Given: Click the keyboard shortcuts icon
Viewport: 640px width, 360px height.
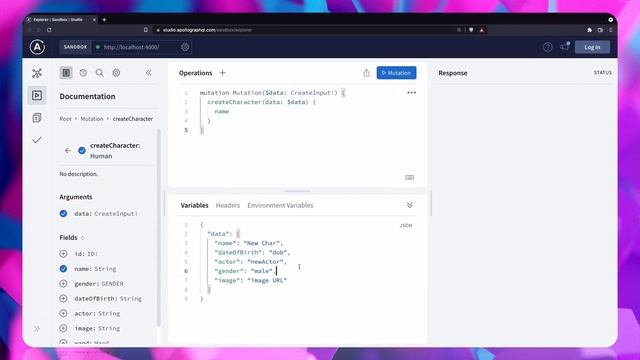Looking at the screenshot, I should pos(409,177).
